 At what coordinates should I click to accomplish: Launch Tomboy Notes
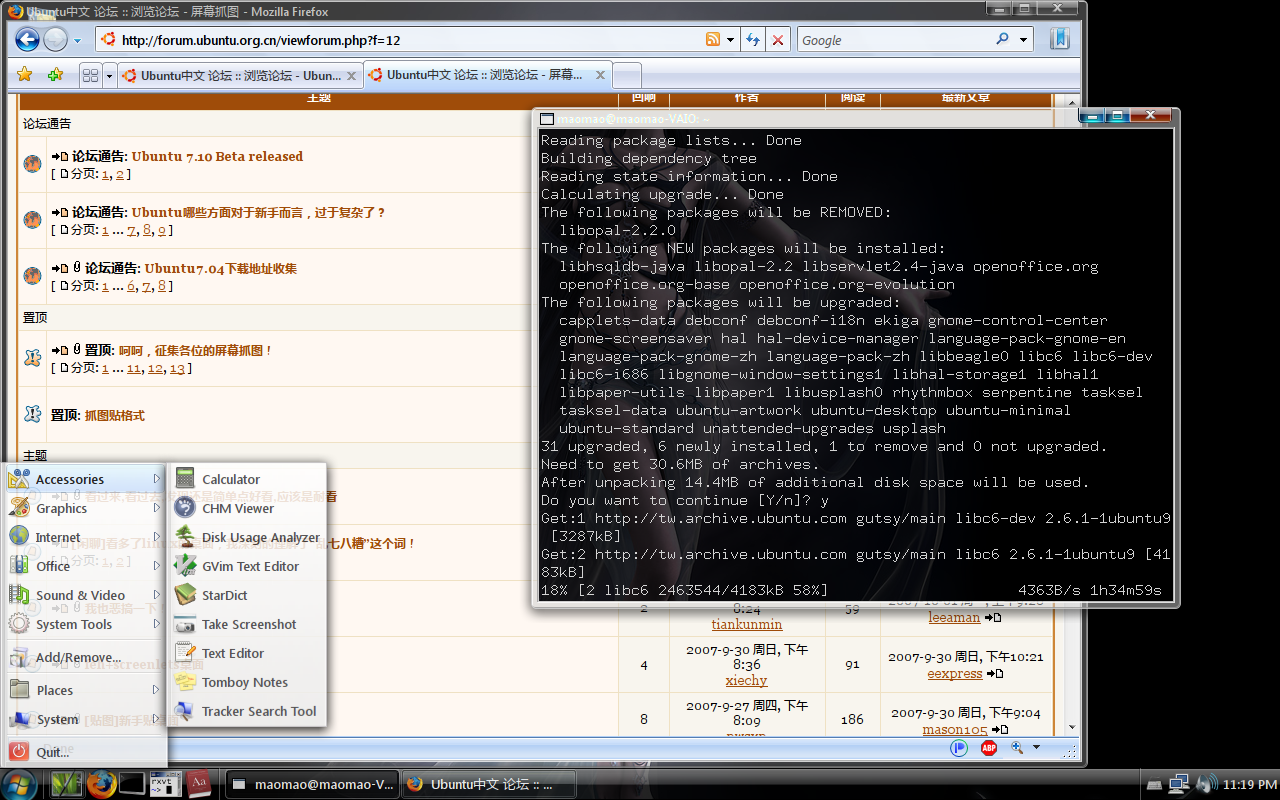pyautogui.click(x=247, y=682)
